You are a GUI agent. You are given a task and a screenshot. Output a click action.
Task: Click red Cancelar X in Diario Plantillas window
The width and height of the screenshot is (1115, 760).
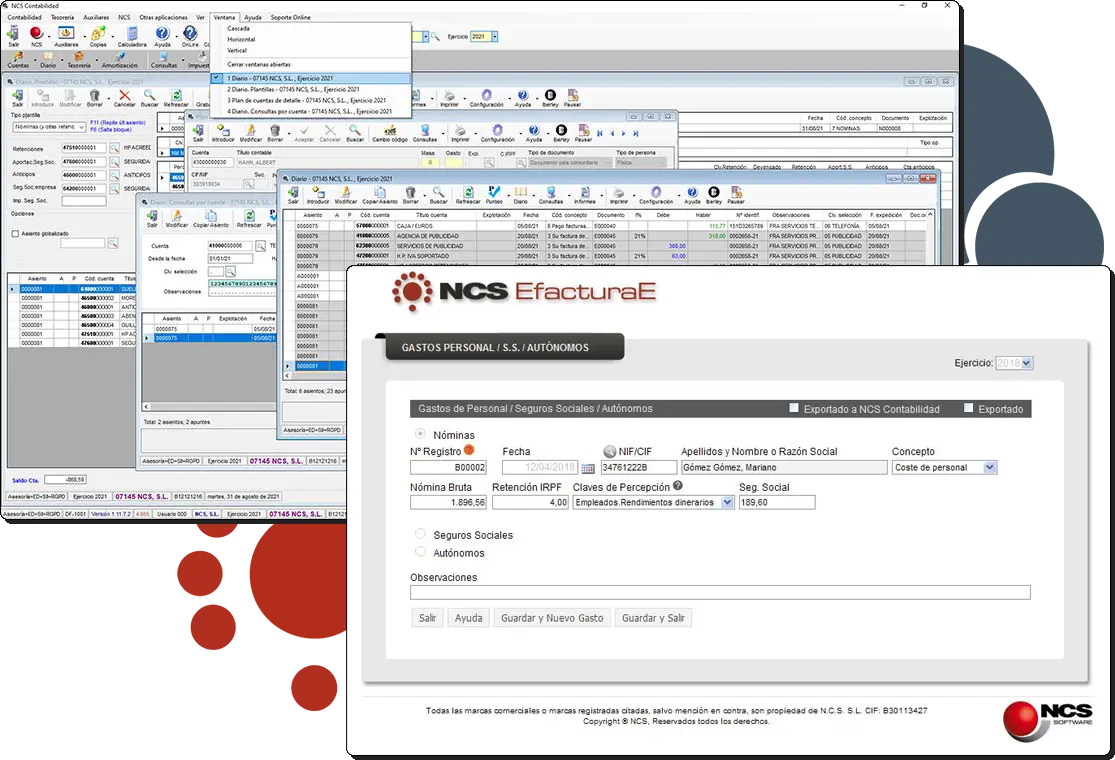pos(124,98)
